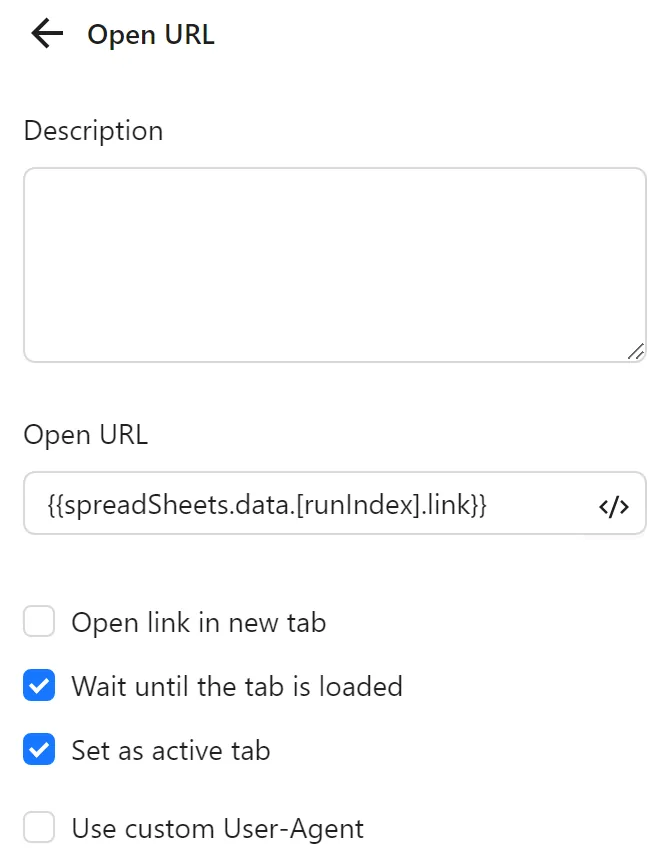Uncheck Wait until the tab is loaded

[39, 686]
